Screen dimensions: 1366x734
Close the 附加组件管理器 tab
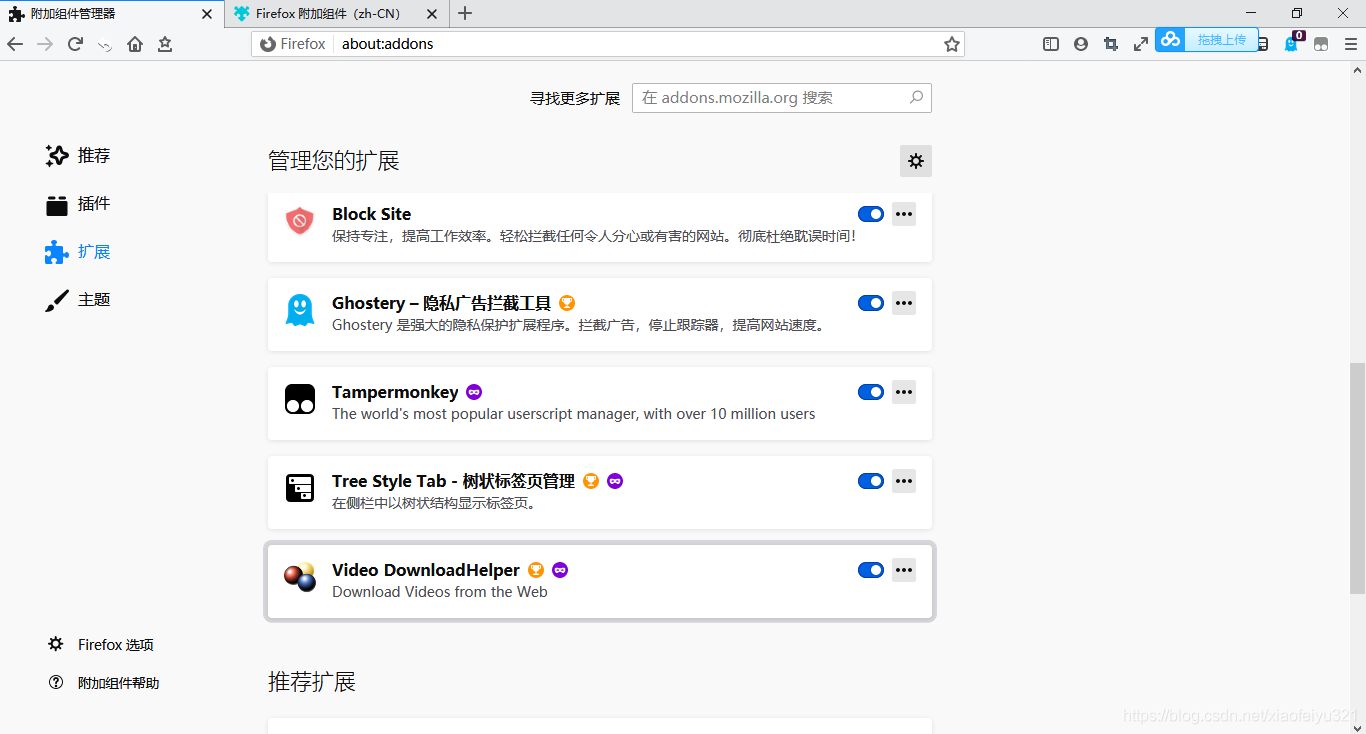coord(207,14)
